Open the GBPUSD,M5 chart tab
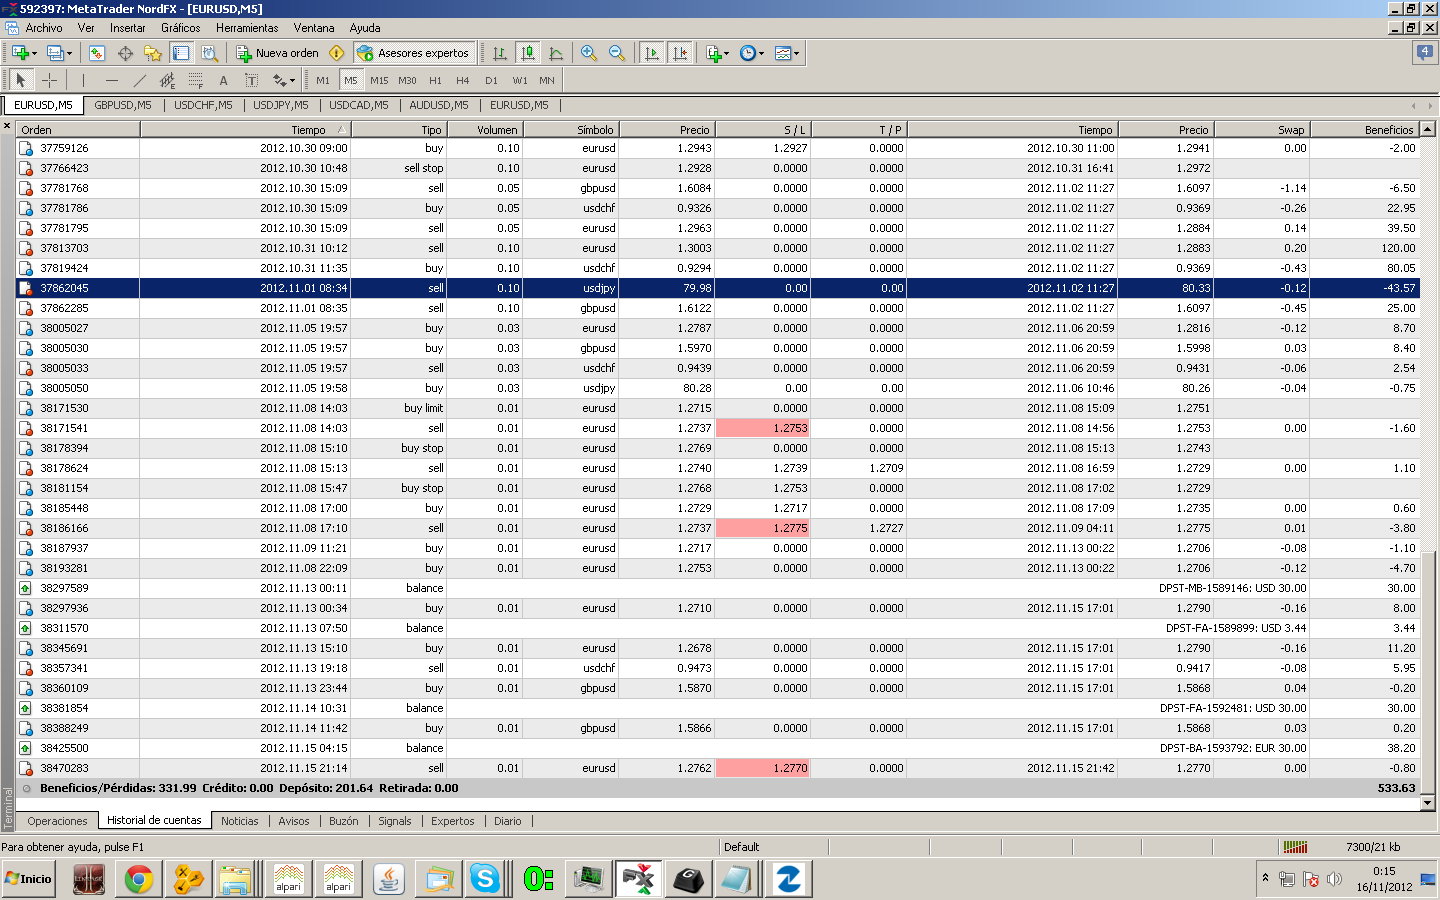This screenshot has height=900, width=1440. [x=123, y=105]
